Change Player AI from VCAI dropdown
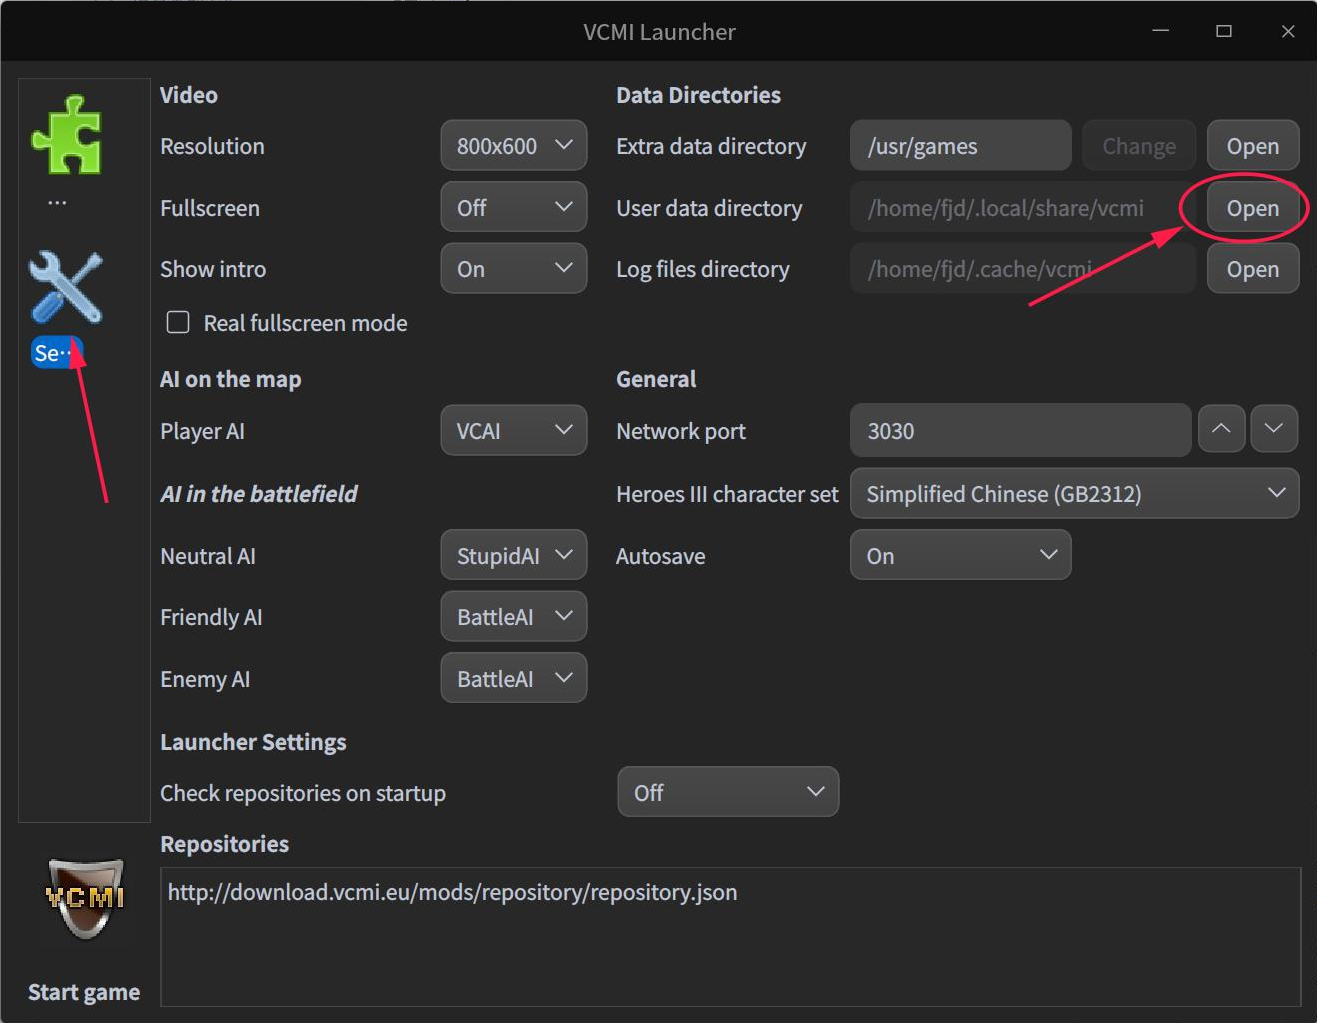This screenshot has width=1317, height=1023. point(514,431)
